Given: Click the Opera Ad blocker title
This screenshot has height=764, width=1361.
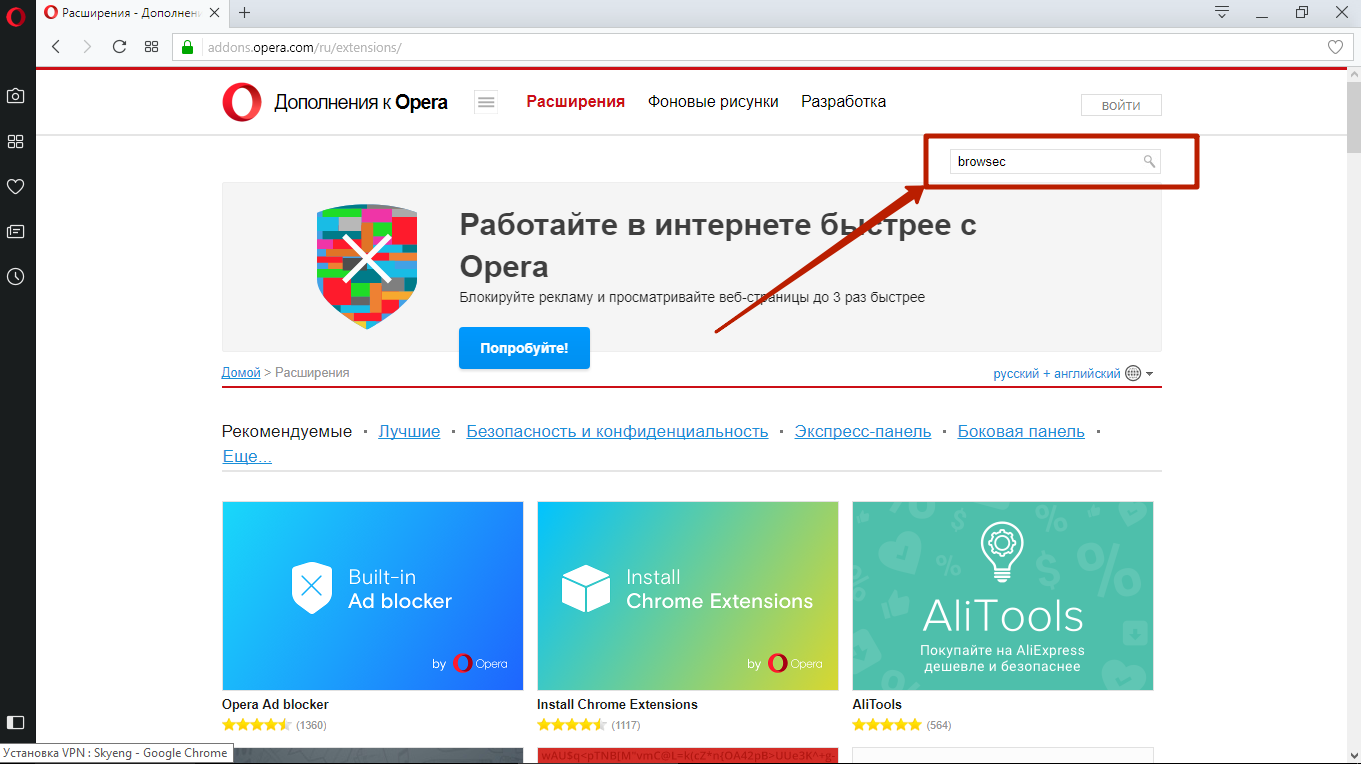Looking at the screenshot, I should click(x=275, y=705).
